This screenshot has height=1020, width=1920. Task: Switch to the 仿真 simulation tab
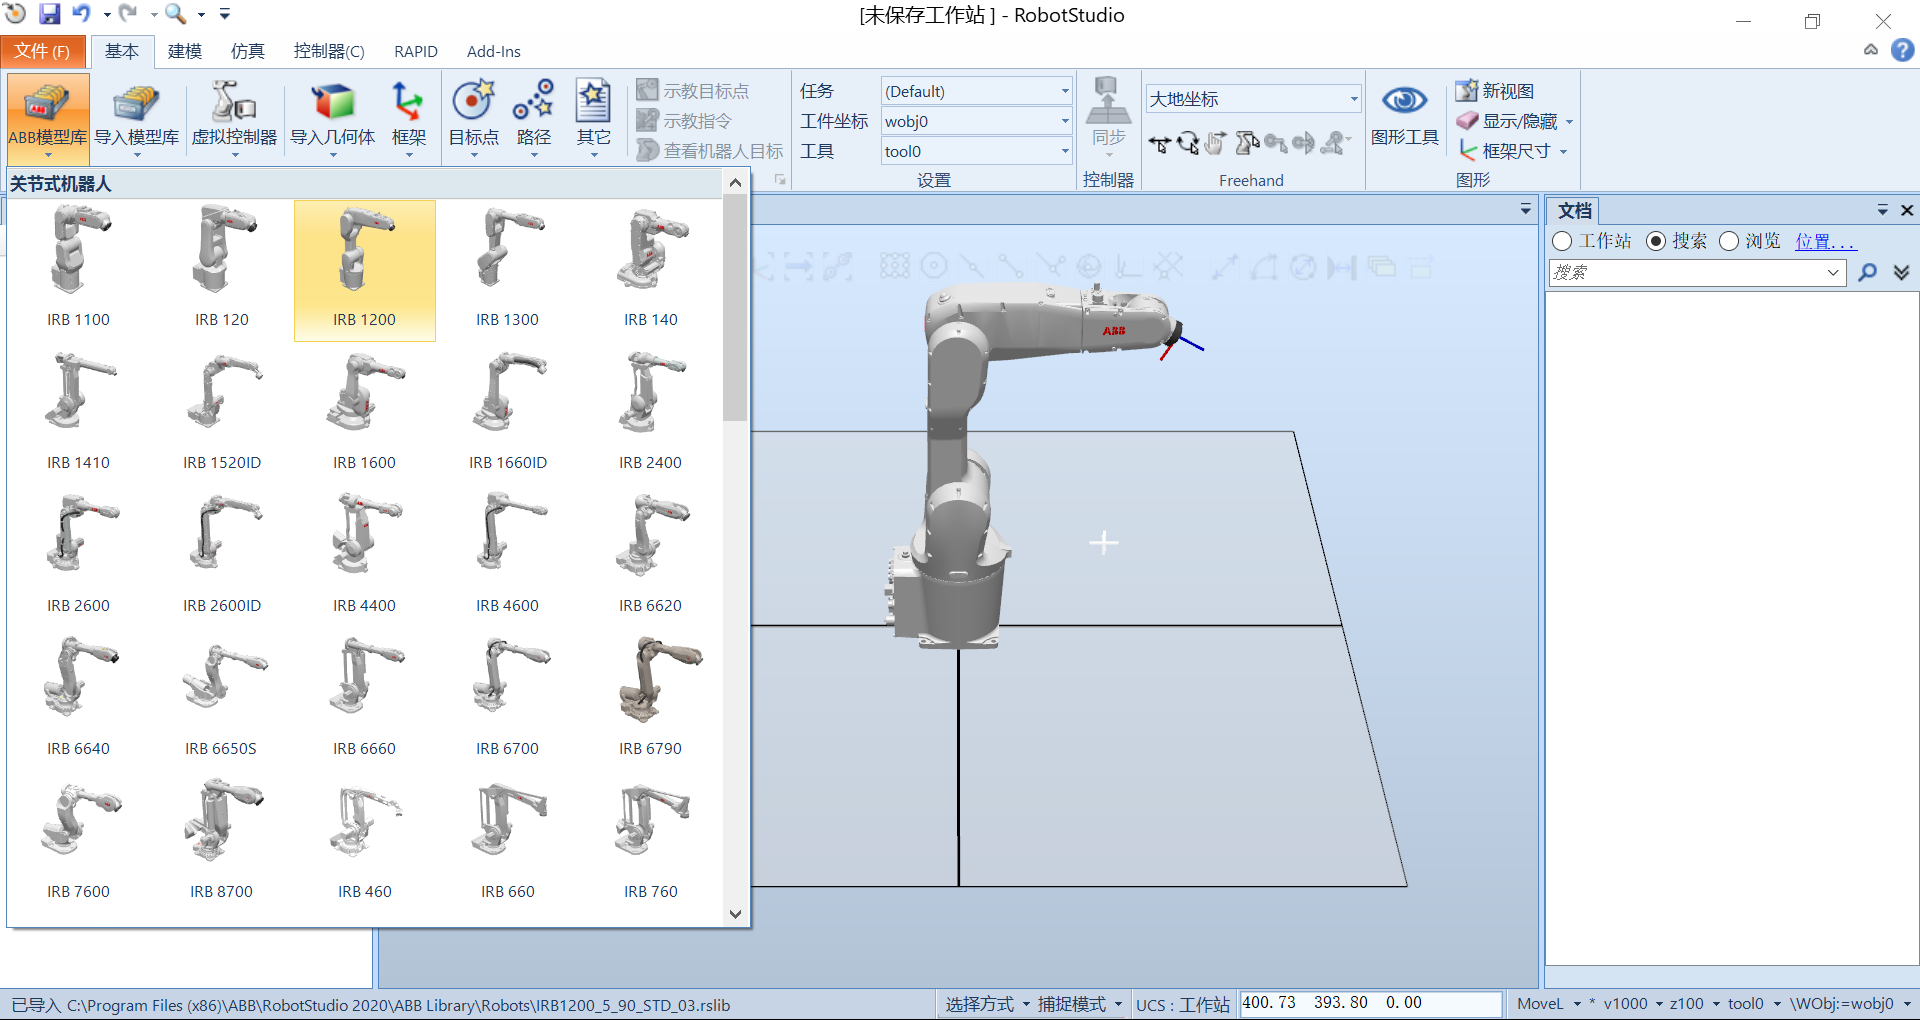[x=247, y=51]
